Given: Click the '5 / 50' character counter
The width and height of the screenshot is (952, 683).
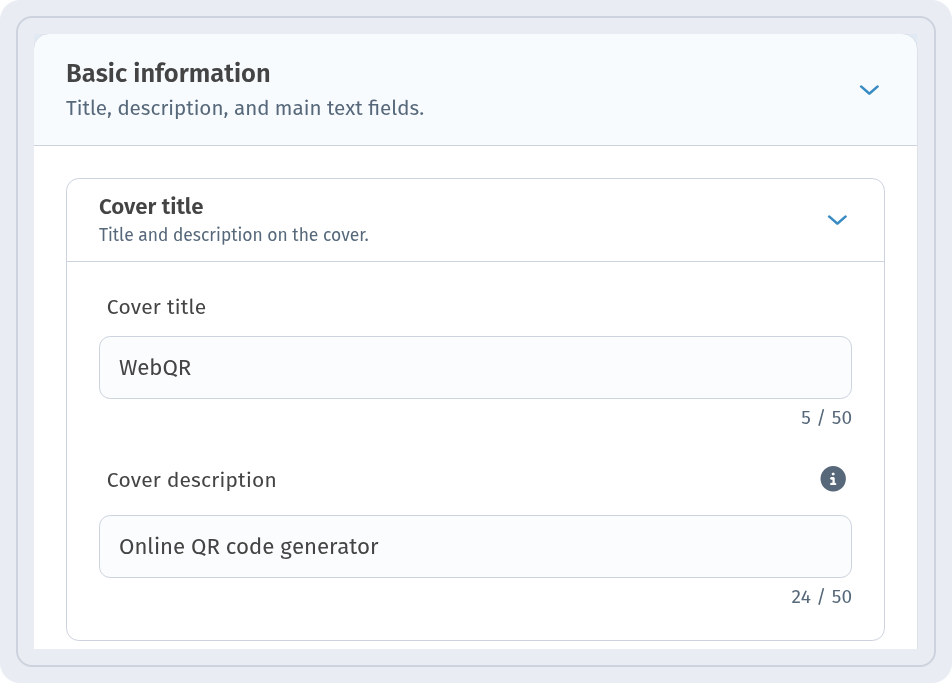Looking at the screenshot, I should (x=826, y=418).
